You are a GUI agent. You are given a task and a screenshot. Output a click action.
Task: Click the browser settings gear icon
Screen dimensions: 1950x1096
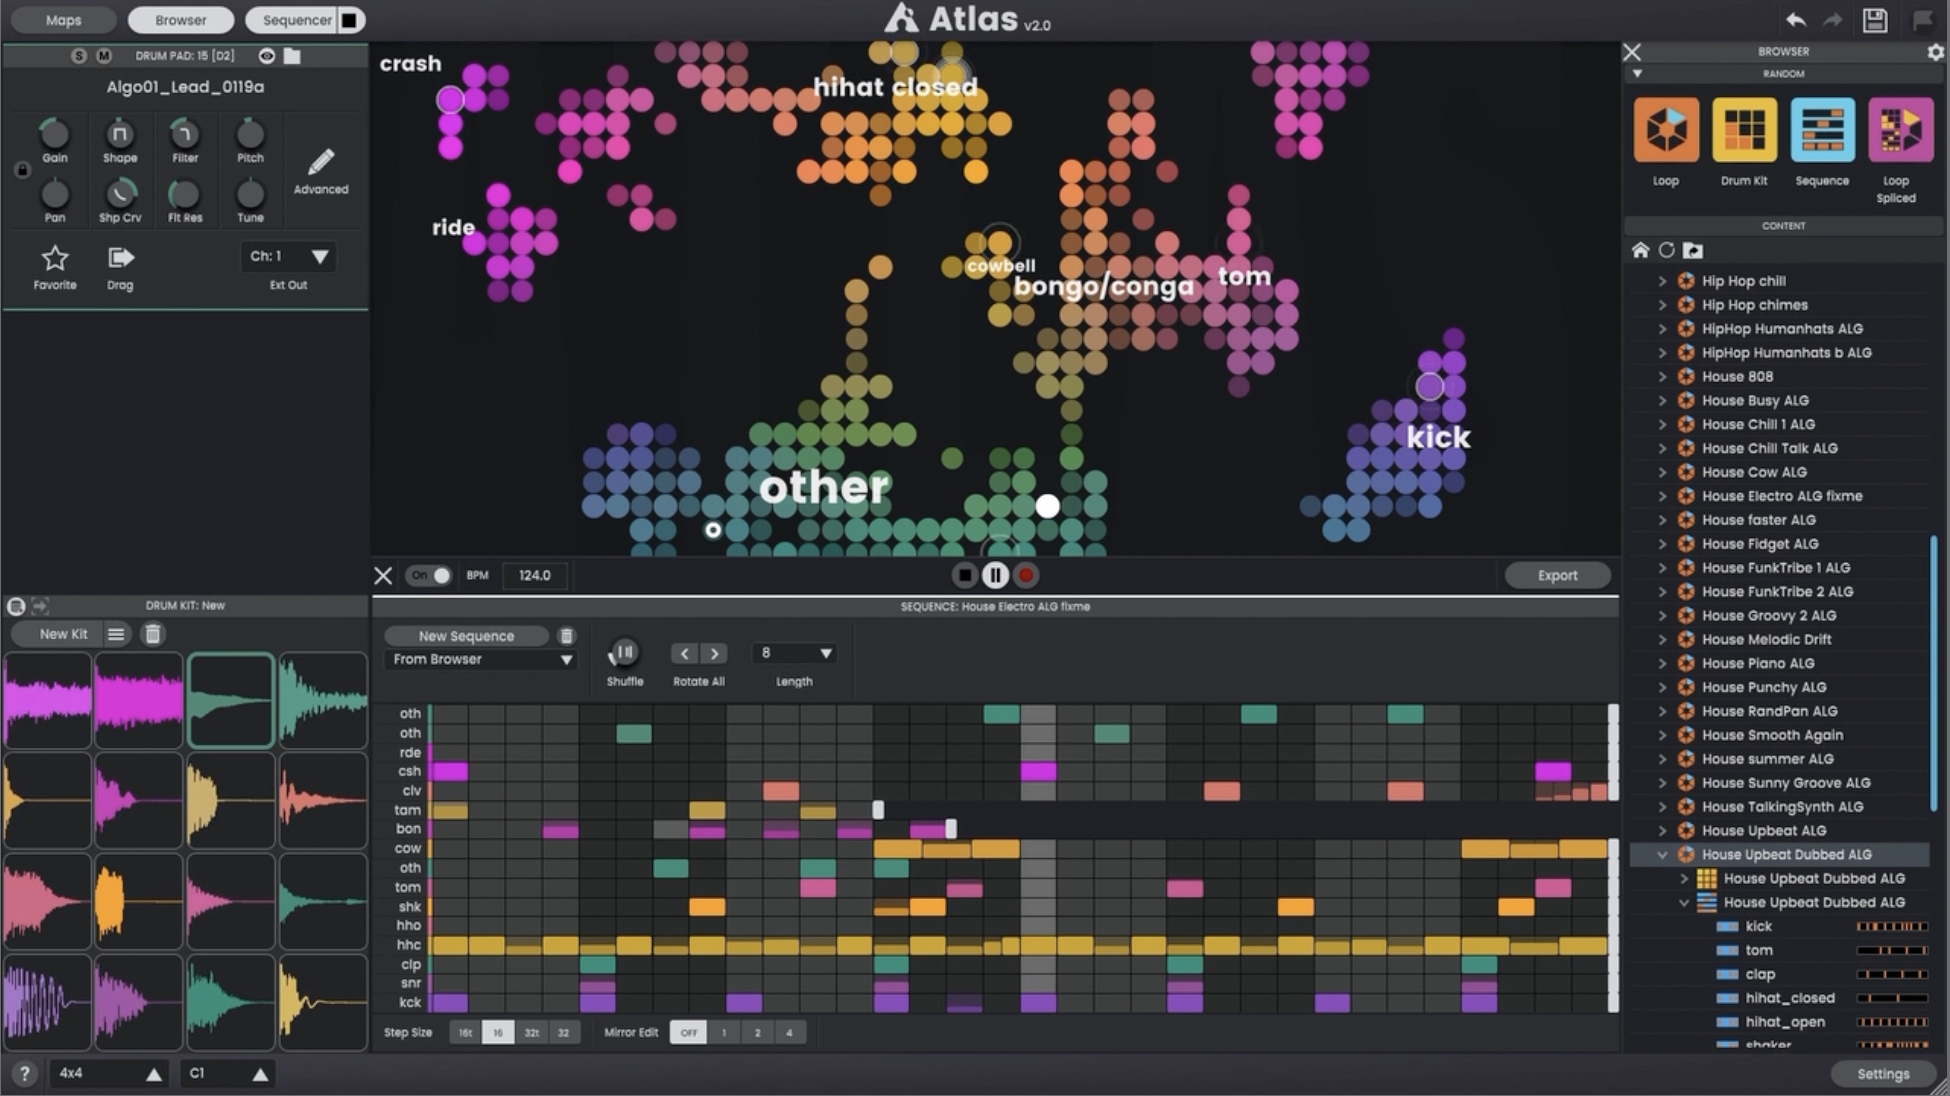1935,52
